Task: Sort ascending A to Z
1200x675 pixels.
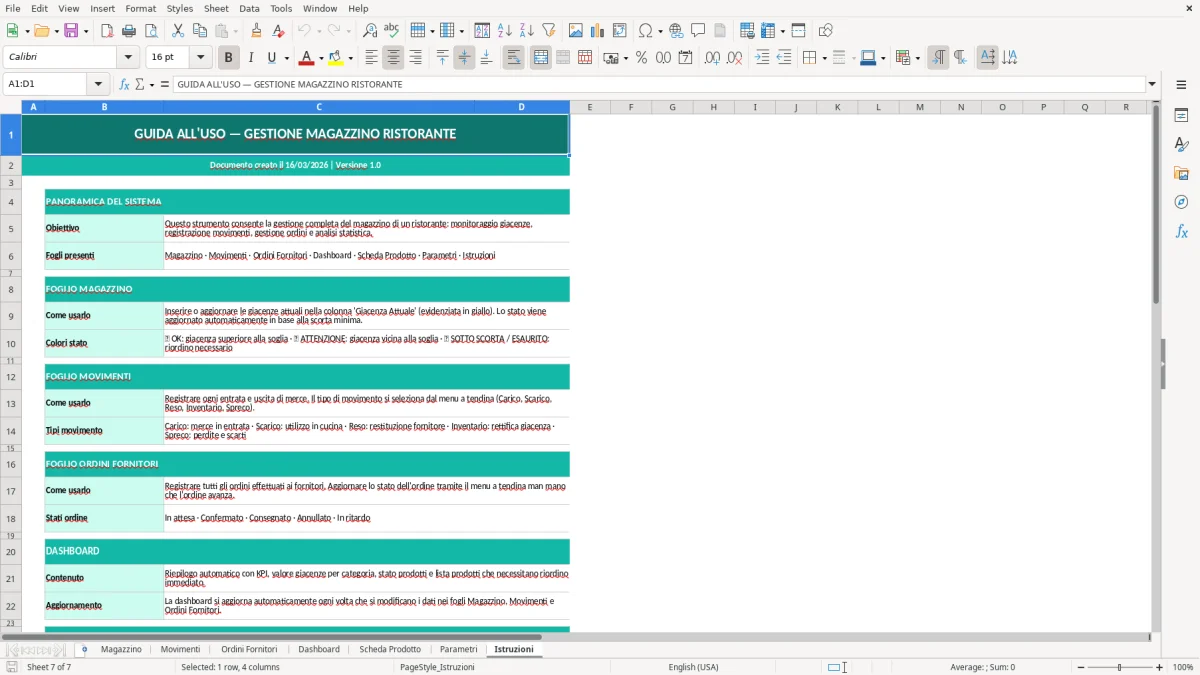Action: point(505,31)
